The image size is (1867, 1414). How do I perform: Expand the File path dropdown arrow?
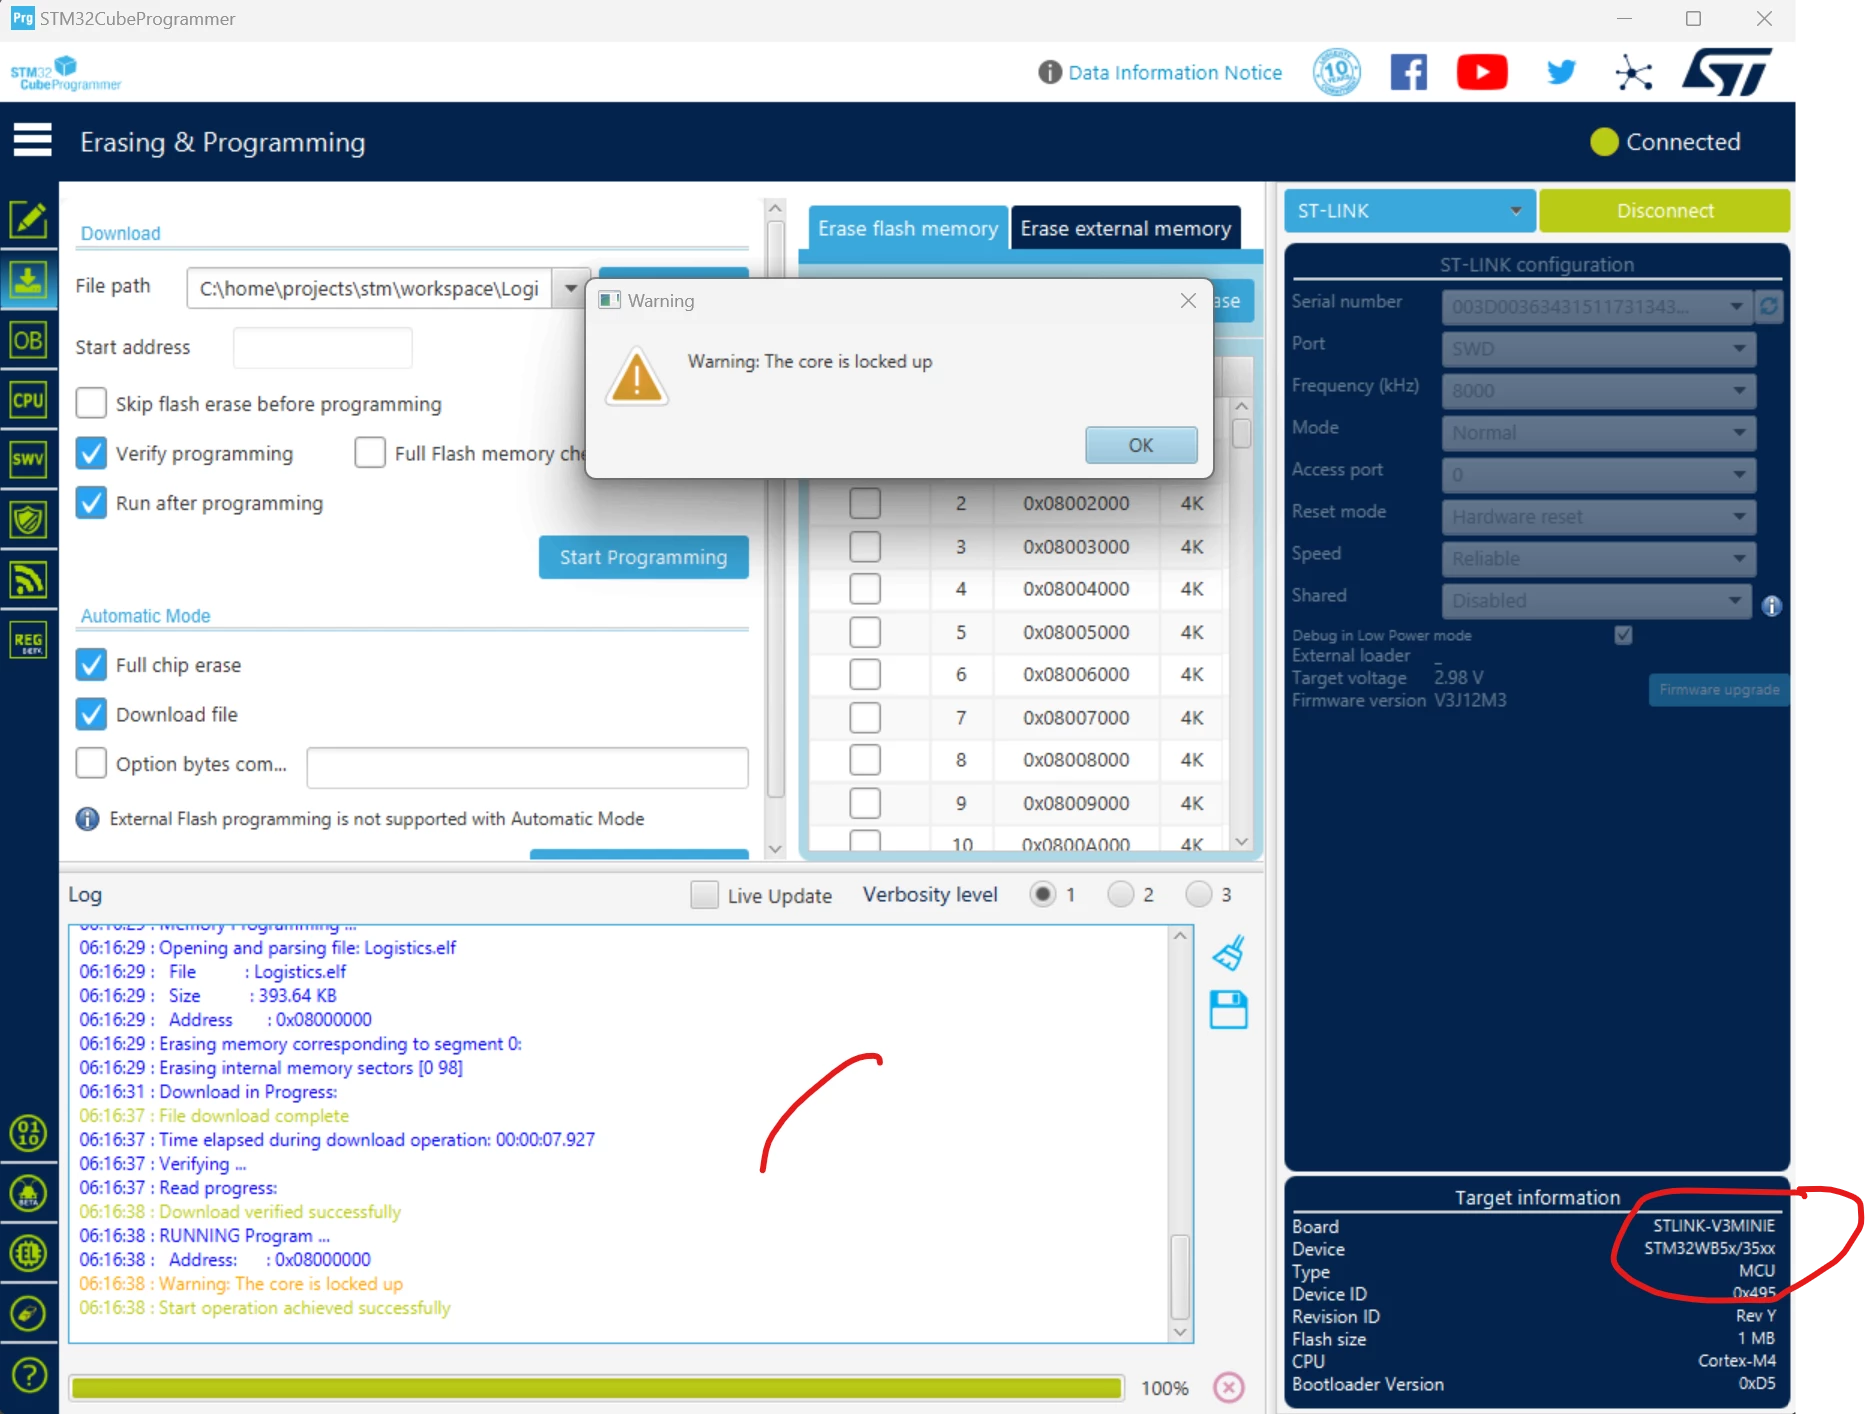click(570, 288)
